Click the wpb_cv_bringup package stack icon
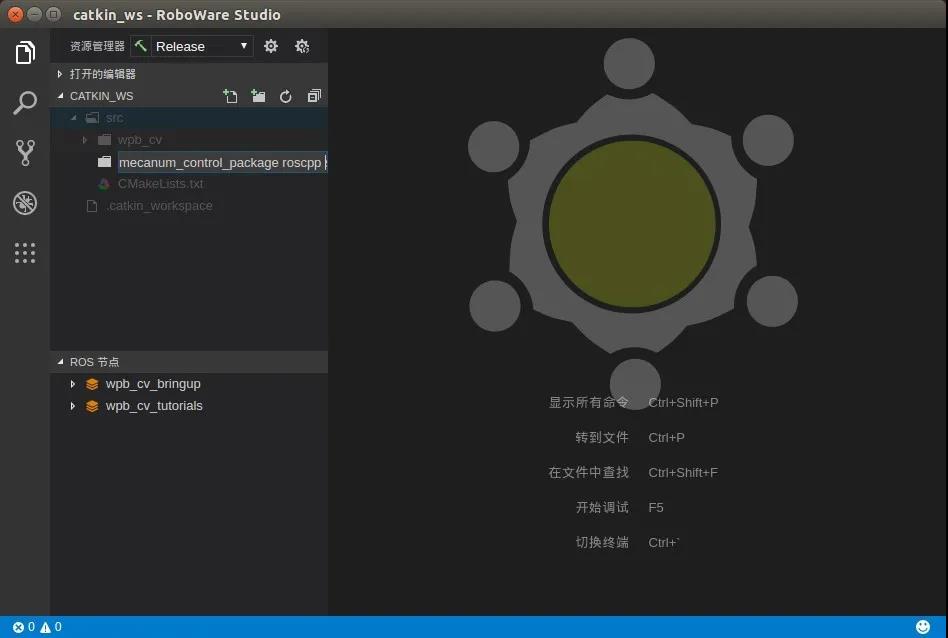Screen dimensions: 948x638 (x=92, y=384)
